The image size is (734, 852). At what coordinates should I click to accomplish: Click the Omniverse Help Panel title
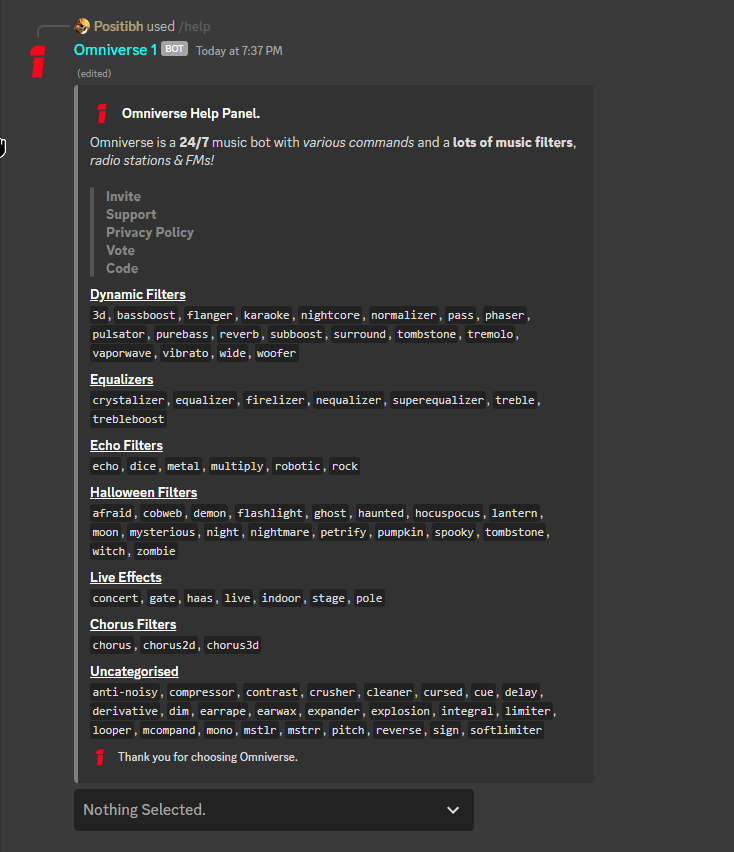[191, 113]
